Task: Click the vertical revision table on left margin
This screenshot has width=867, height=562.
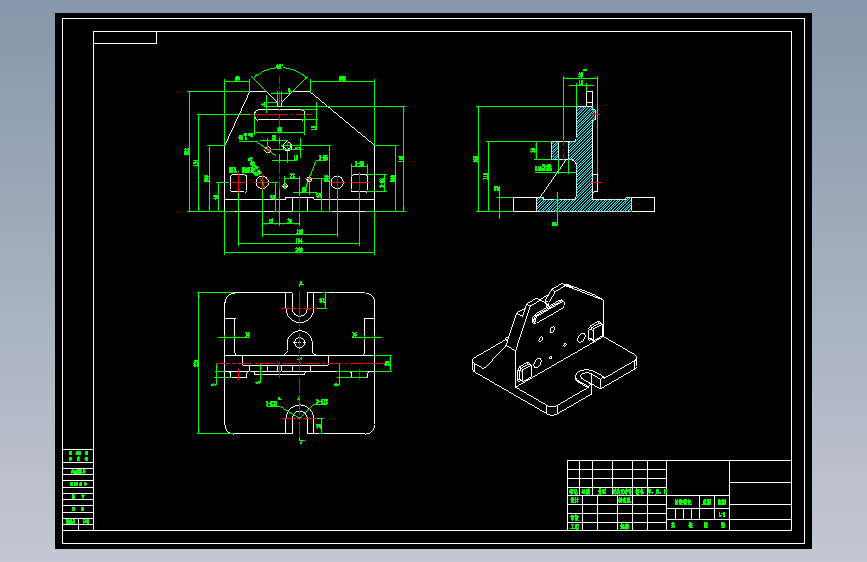Action: (78, 490)
